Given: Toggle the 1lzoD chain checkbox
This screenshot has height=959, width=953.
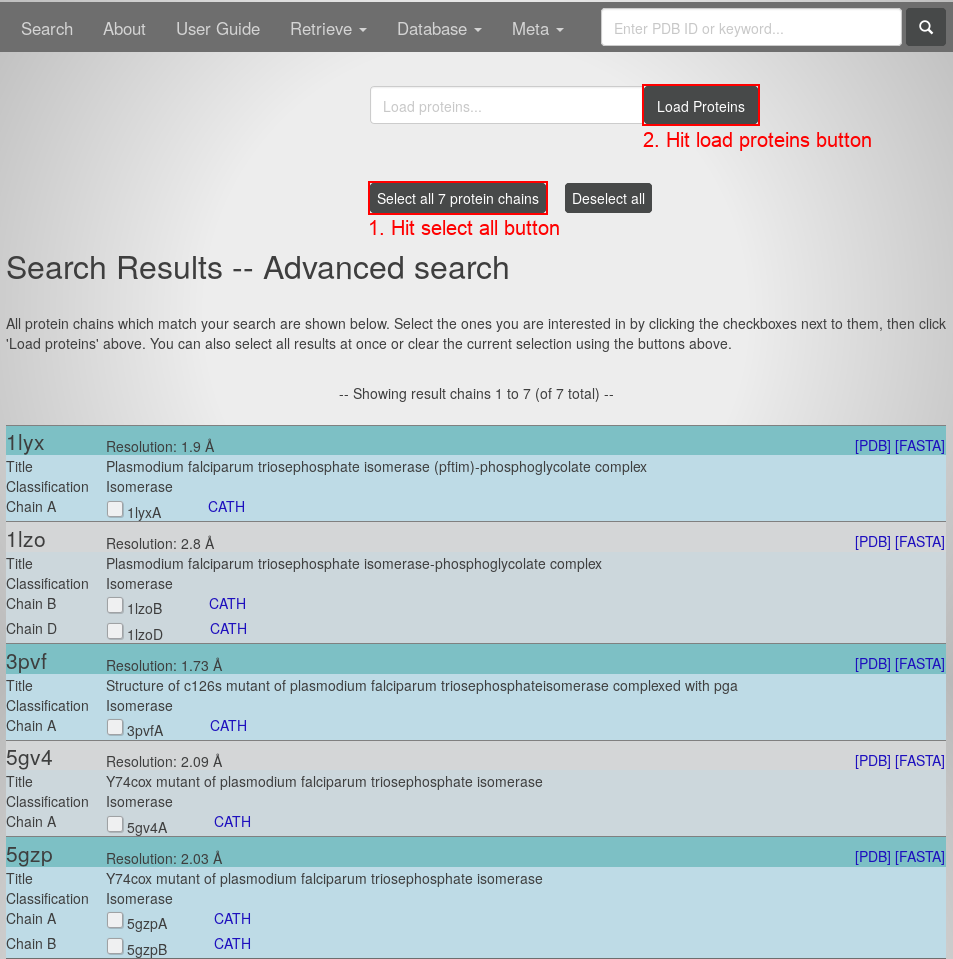Looking at the screenshot, I should point(115,631).
